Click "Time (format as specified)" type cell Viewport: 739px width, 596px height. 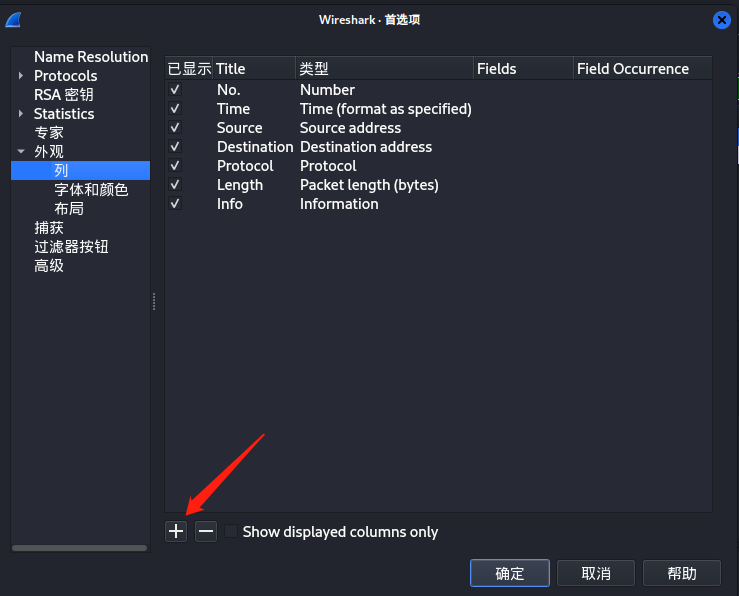click(x=386, y=109)
